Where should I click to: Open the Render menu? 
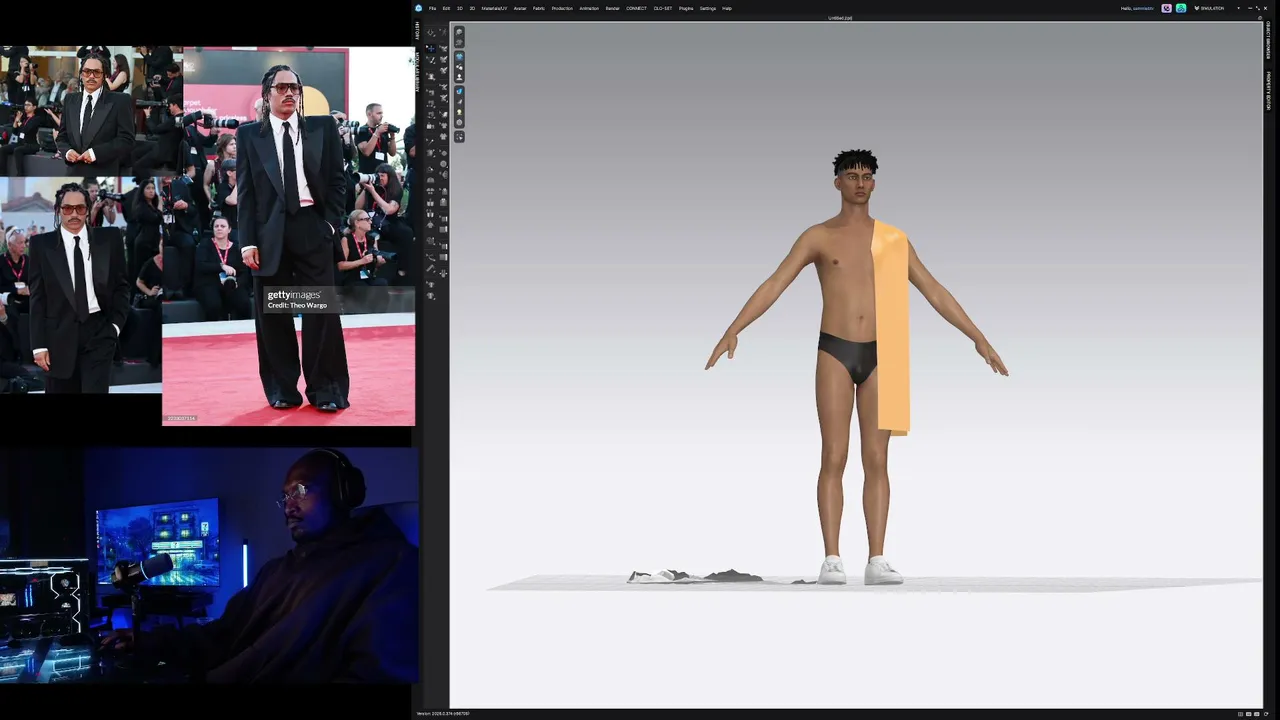point(612,8)
